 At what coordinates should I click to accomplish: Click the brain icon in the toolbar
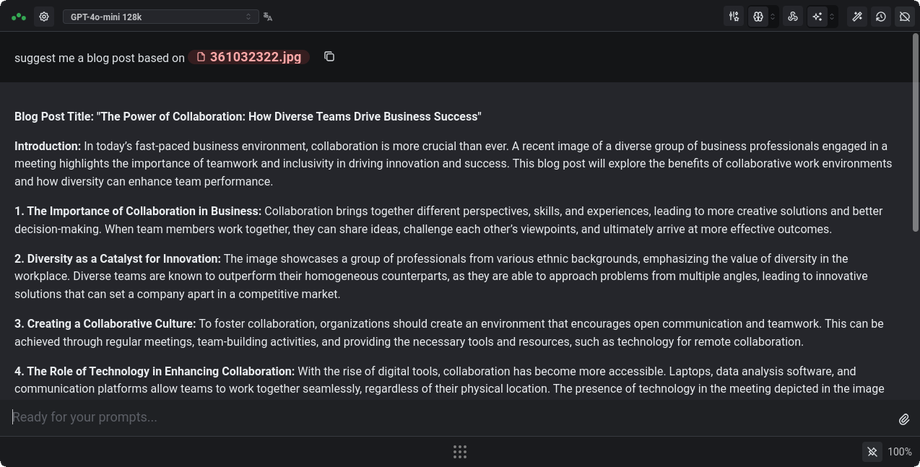758,17
